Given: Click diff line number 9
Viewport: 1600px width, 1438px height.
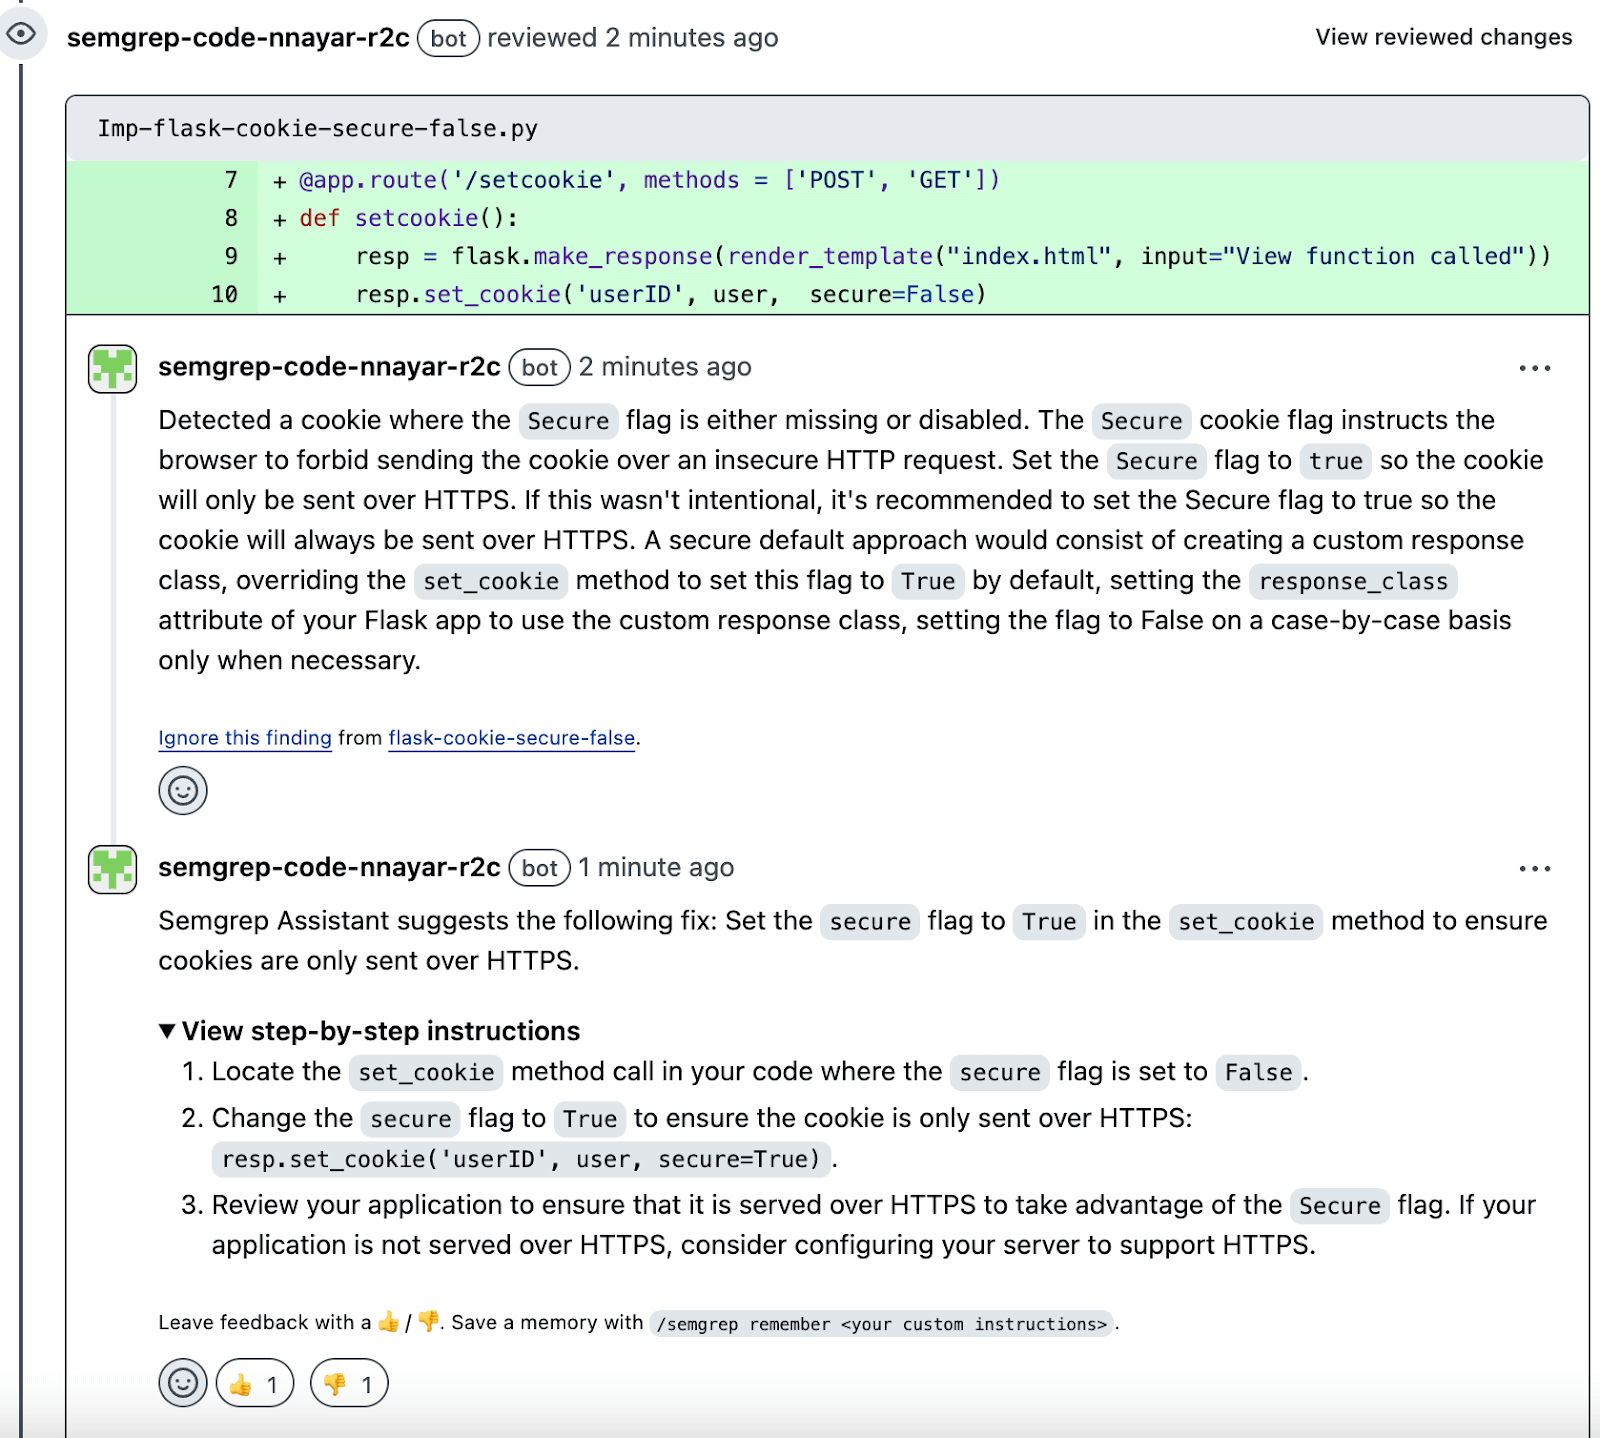Looking at the screenshot, I should (231, 256).
